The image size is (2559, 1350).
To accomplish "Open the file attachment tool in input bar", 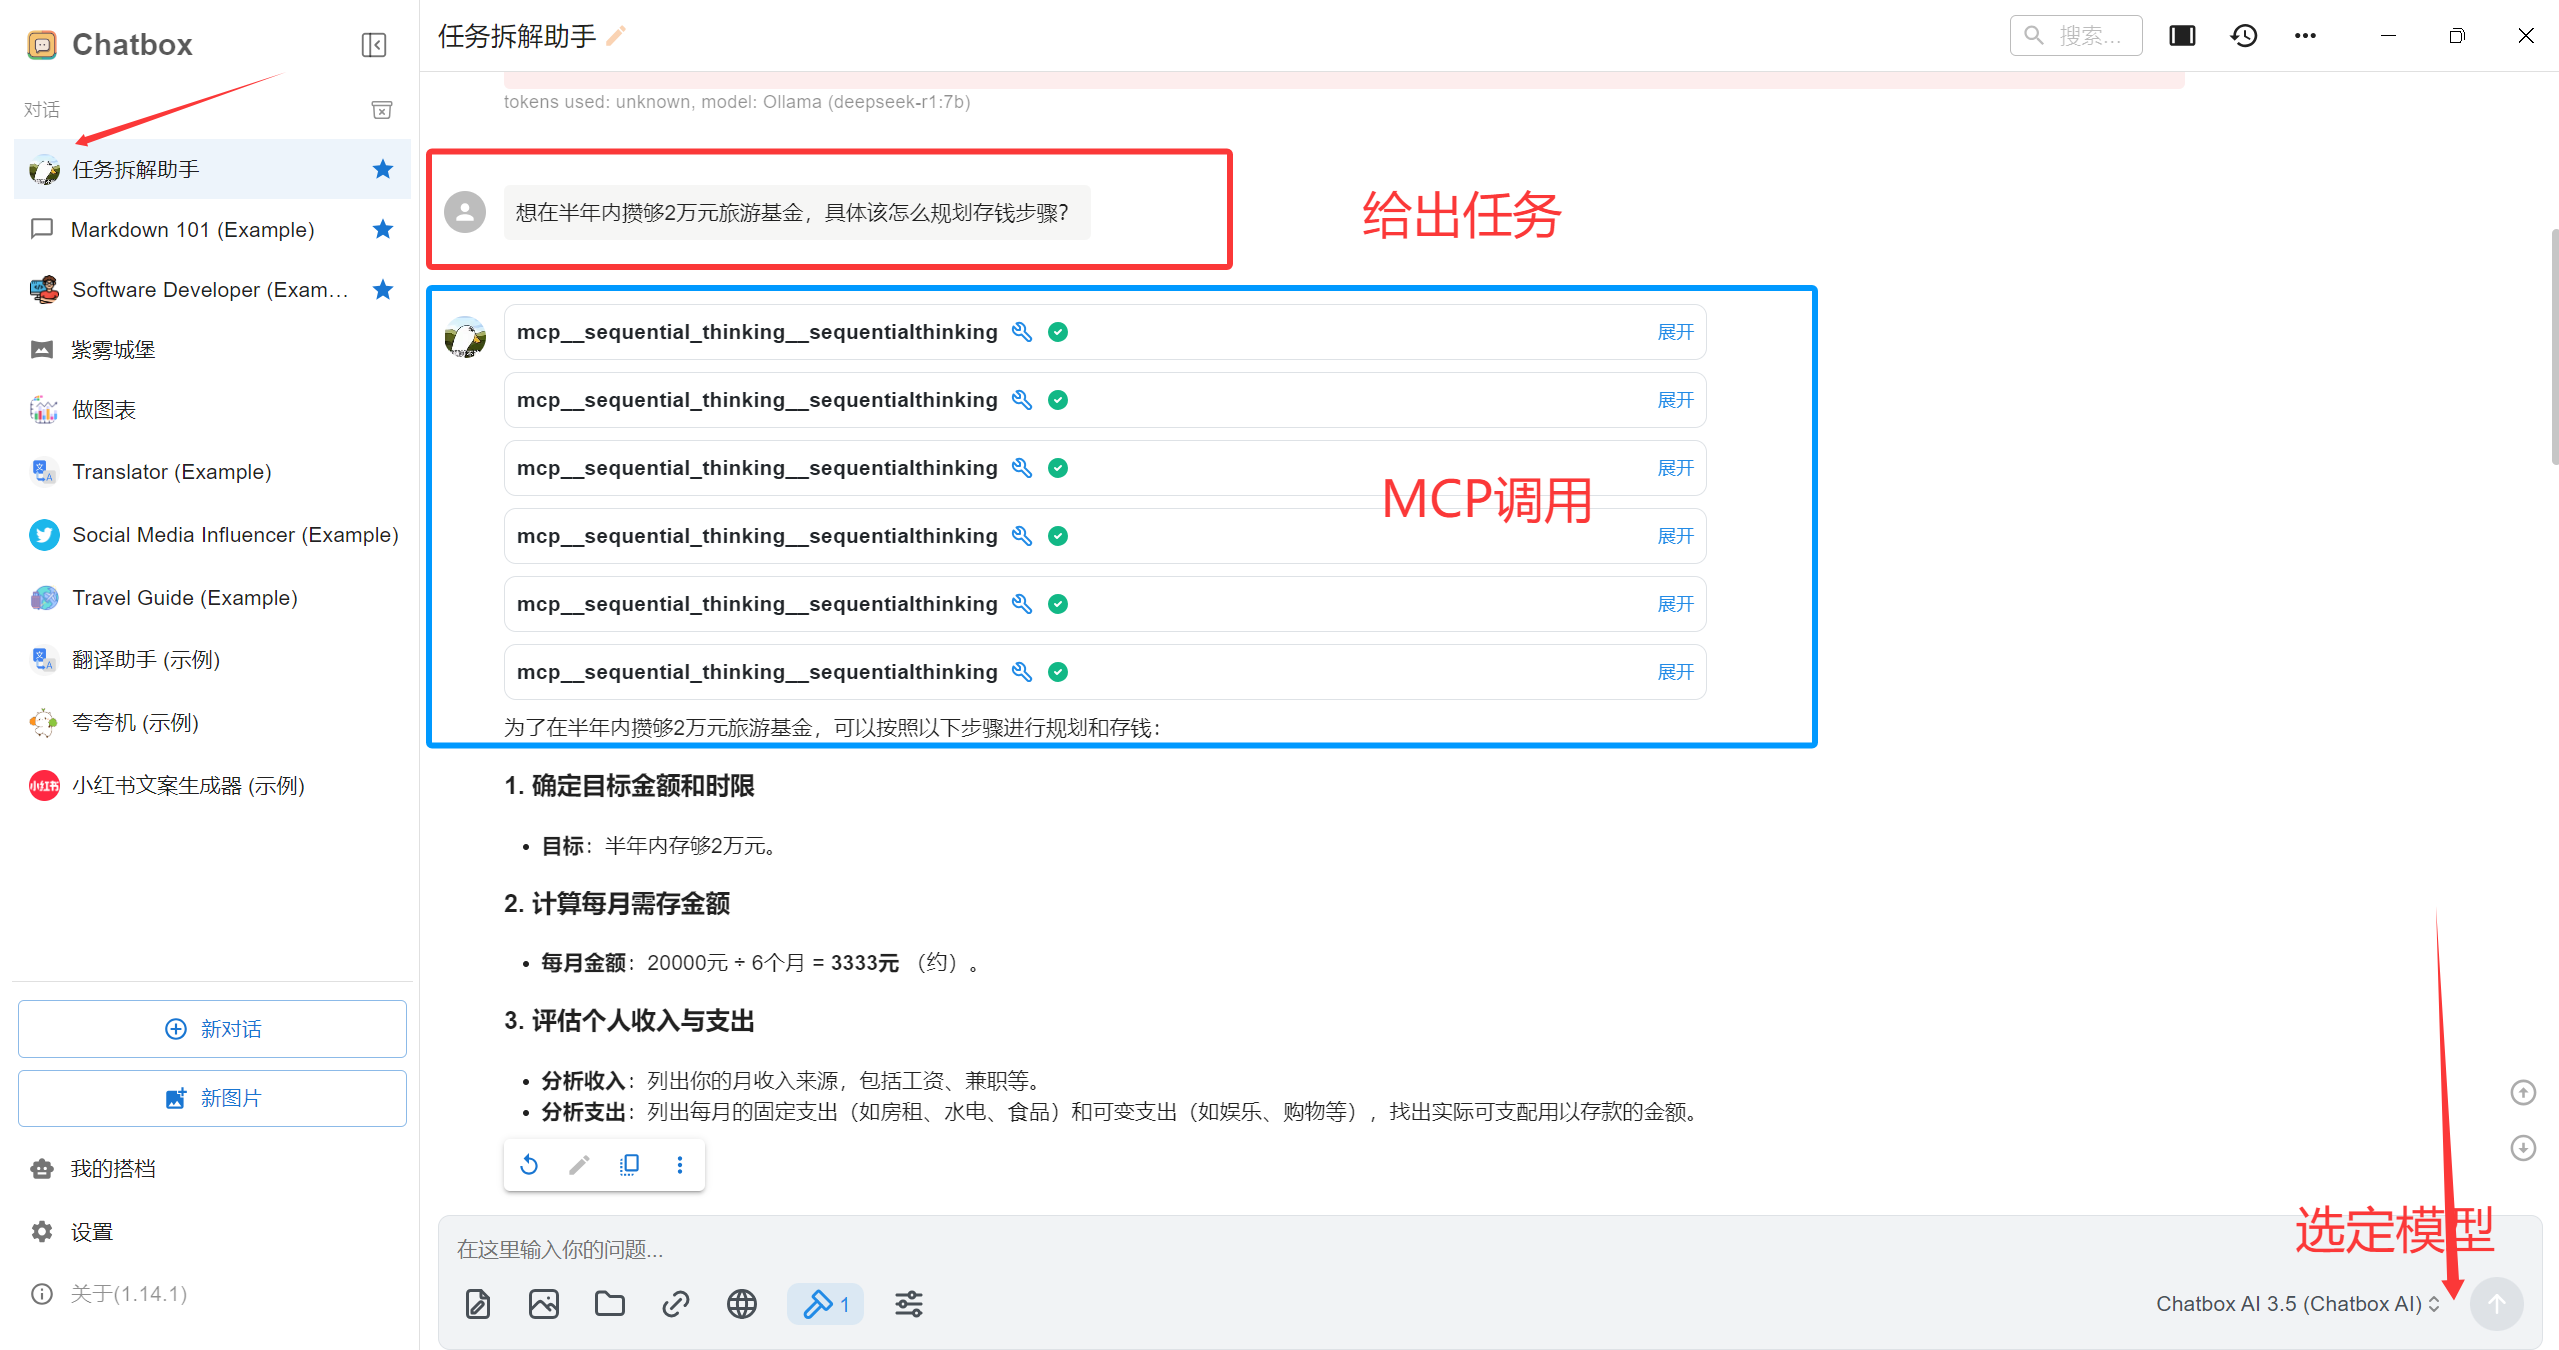I will click(x=478, y=1303).
